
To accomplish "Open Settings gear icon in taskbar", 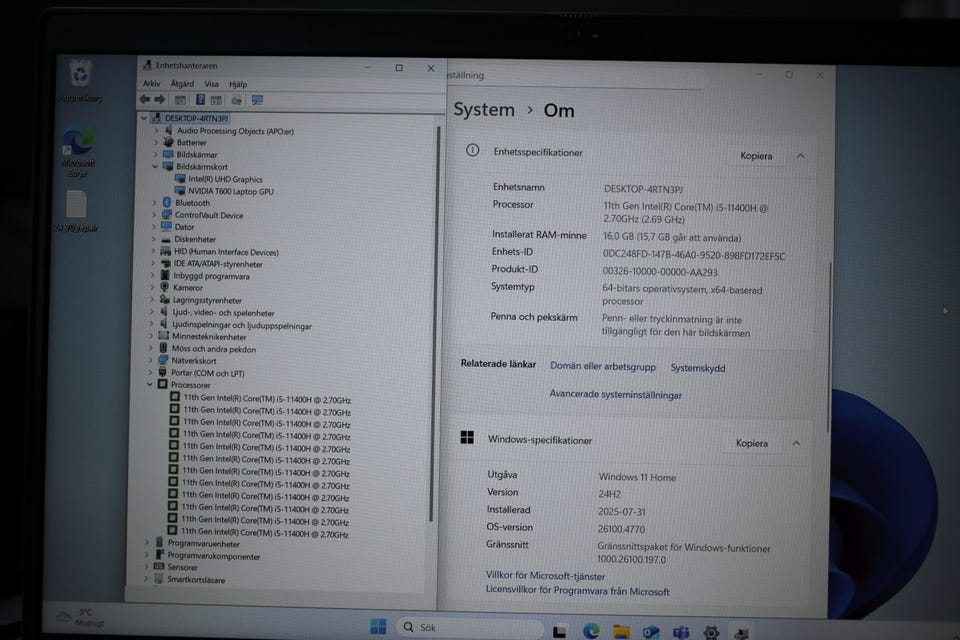I will click(x=711, y=632).
